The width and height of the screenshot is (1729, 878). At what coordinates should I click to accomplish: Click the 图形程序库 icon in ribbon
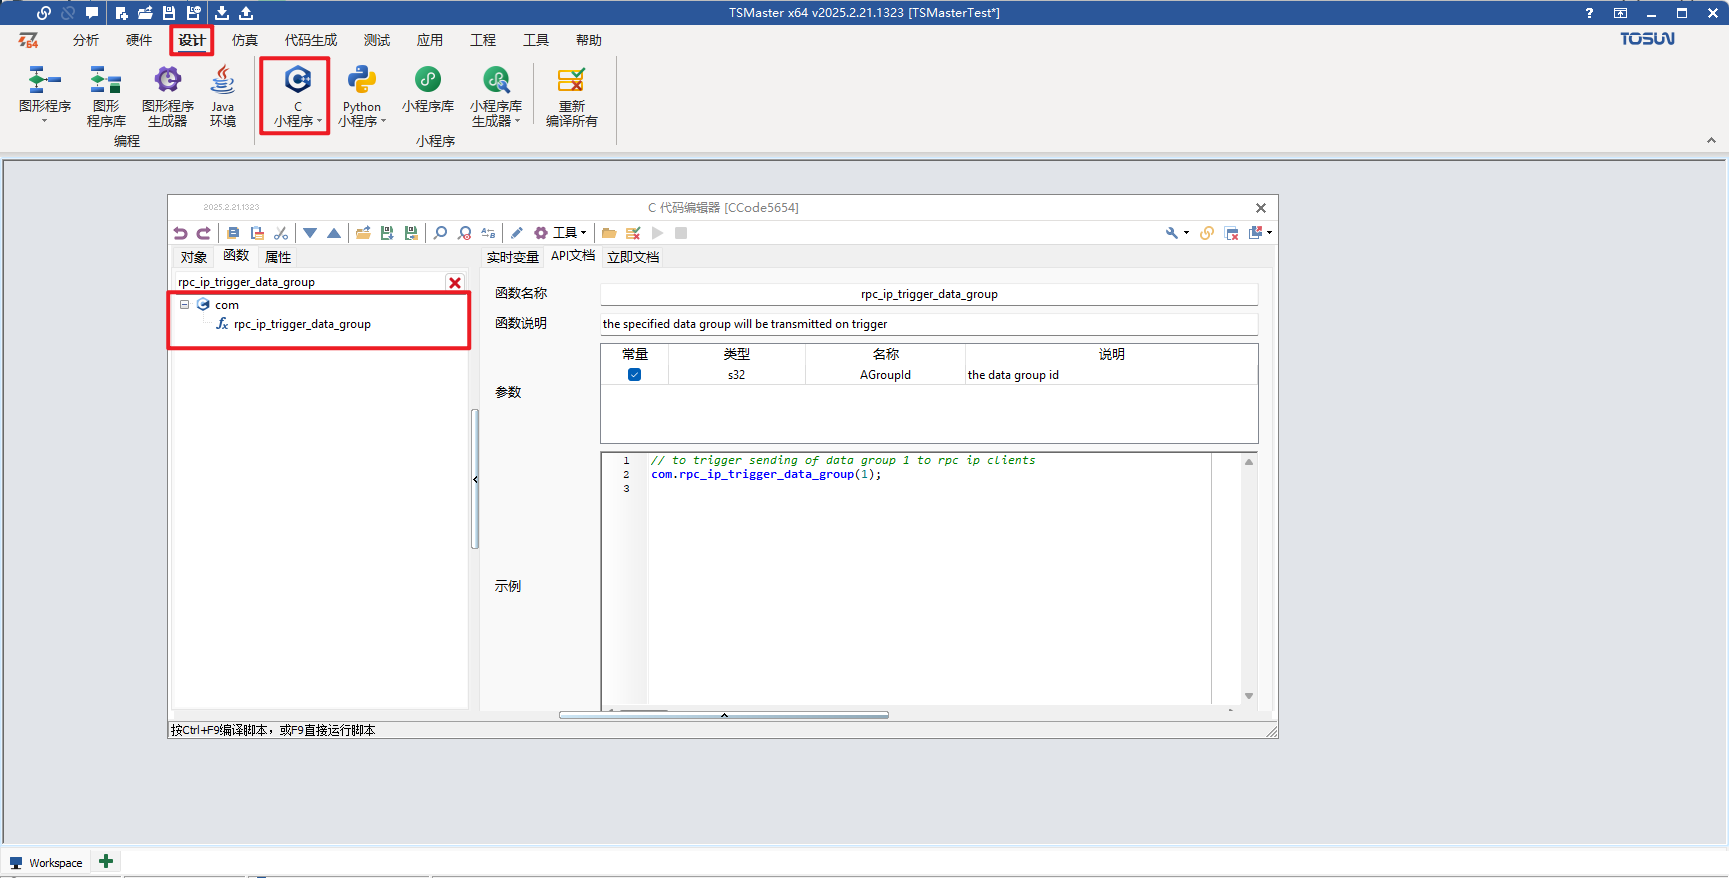coord(106,96)
